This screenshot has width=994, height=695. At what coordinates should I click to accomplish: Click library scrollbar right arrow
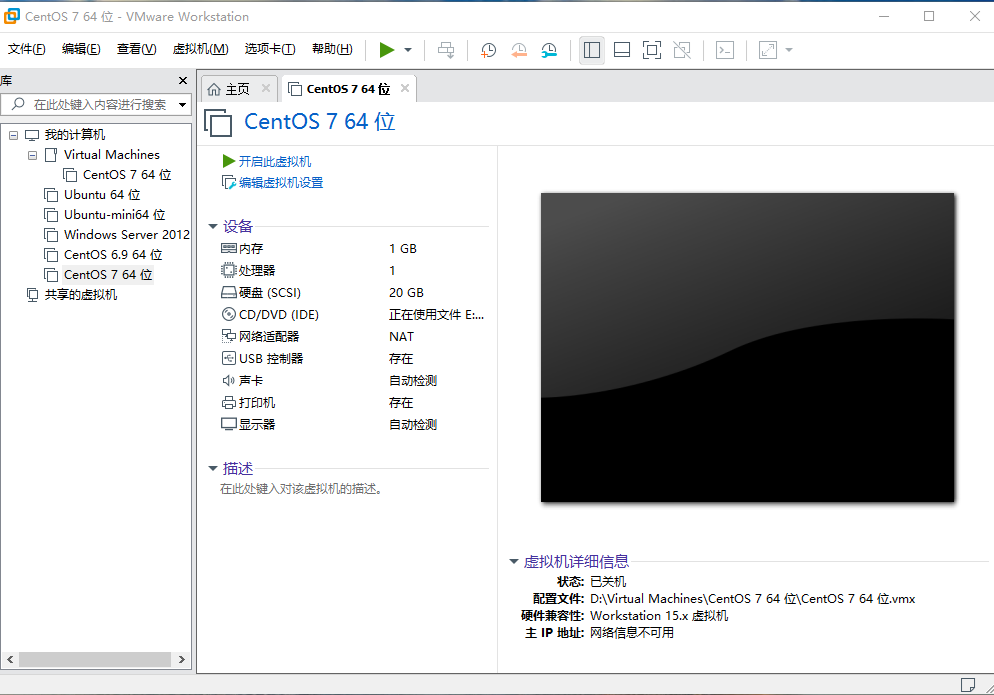tap(182, 659)
